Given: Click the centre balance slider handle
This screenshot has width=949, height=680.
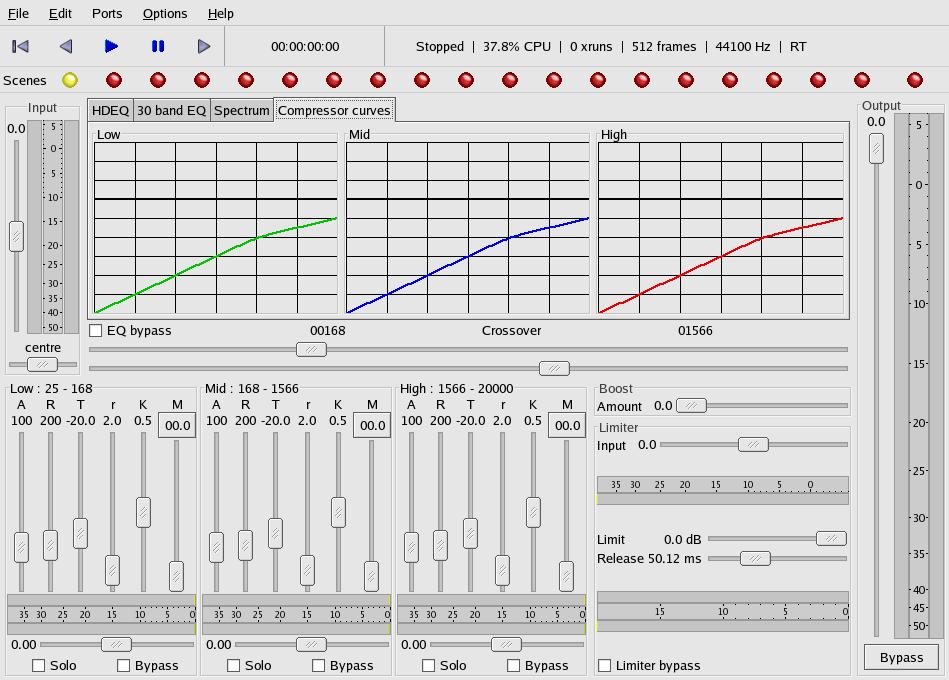Looking at the screenshot, I should click(42, 364).
